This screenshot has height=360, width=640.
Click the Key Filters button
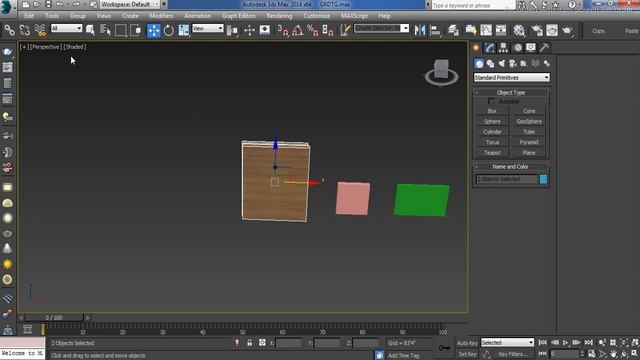click(x=512, y=354)
